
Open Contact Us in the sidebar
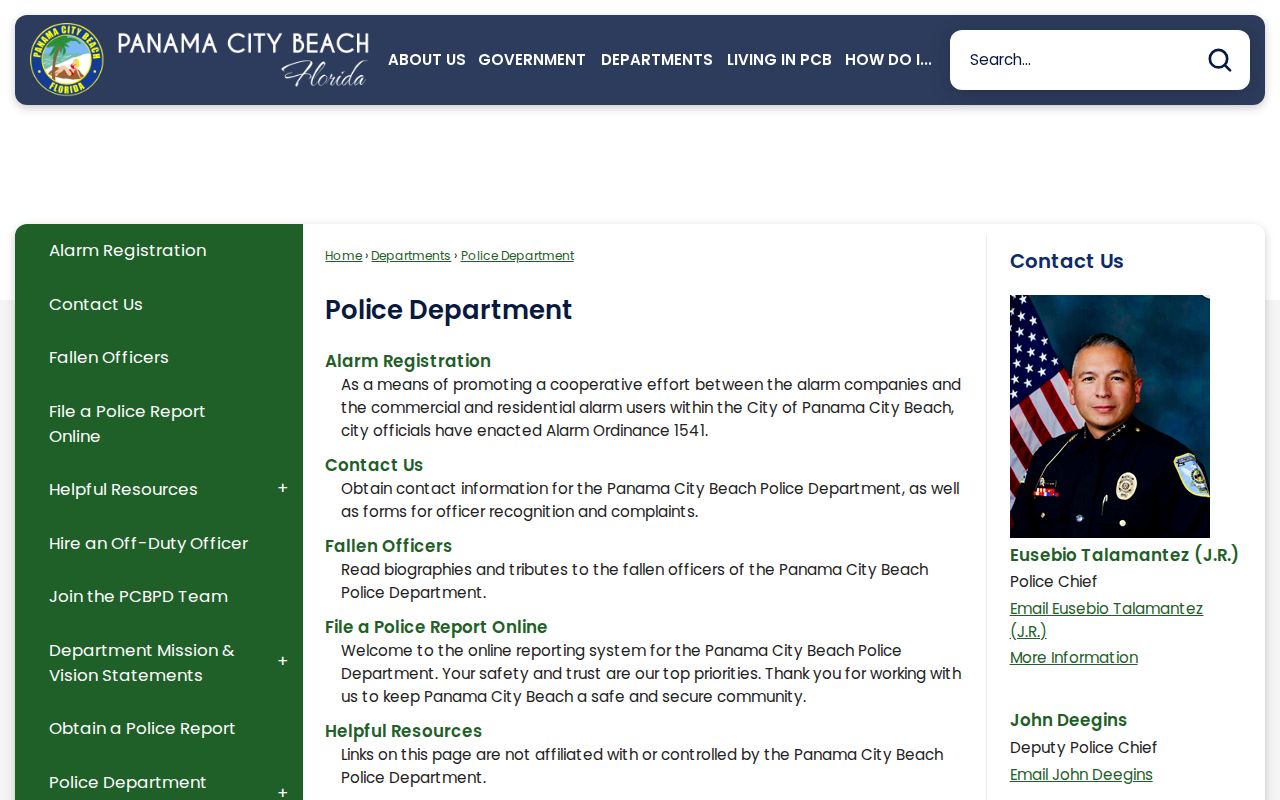(x=96, y=304)
